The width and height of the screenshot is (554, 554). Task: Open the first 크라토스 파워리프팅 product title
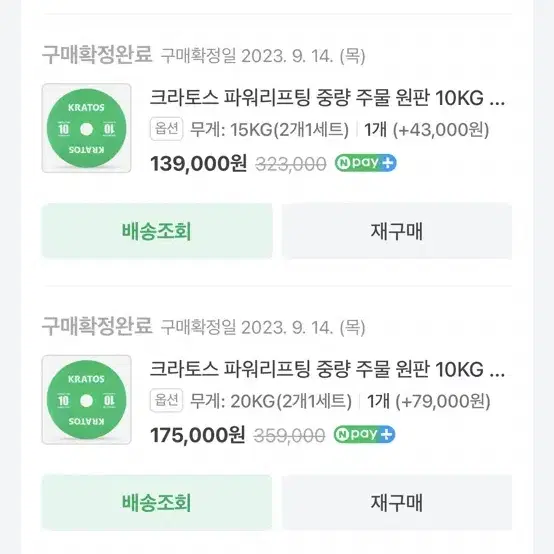pyautogui.click(x=327, y=98)
